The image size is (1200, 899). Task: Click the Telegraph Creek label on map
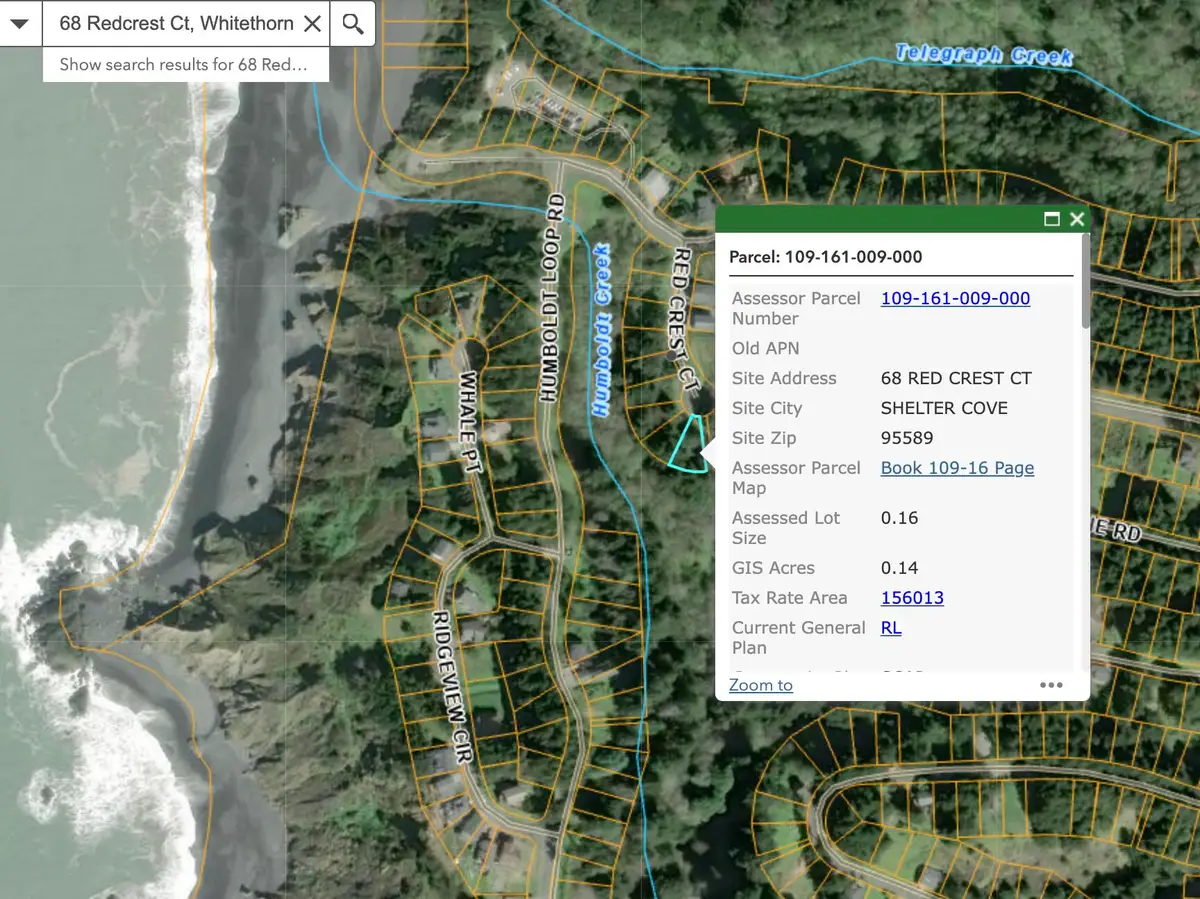pos(984,54)
